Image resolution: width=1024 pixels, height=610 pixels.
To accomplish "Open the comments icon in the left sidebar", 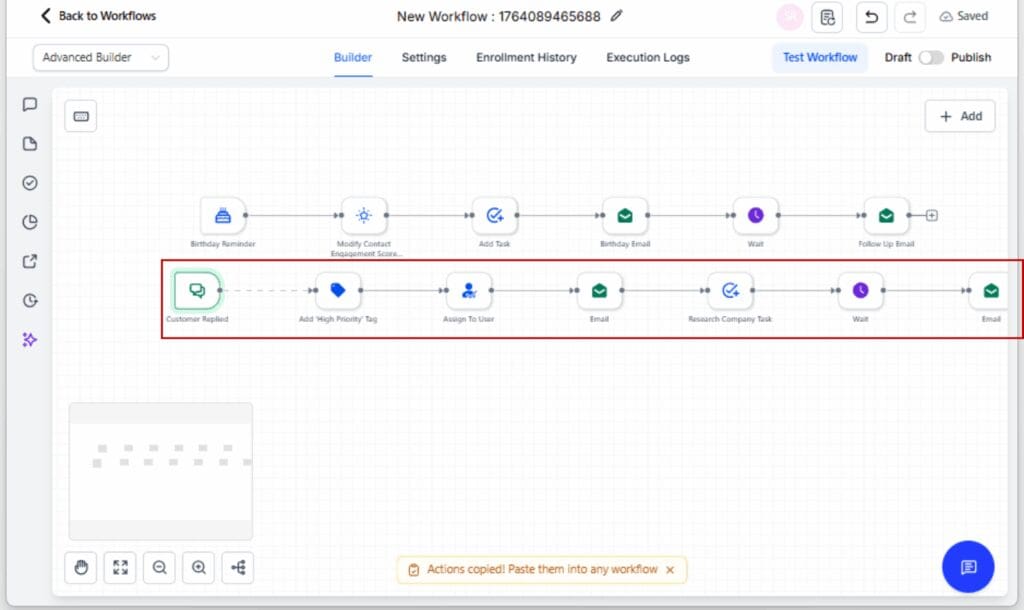I will (x=30, y=104).
